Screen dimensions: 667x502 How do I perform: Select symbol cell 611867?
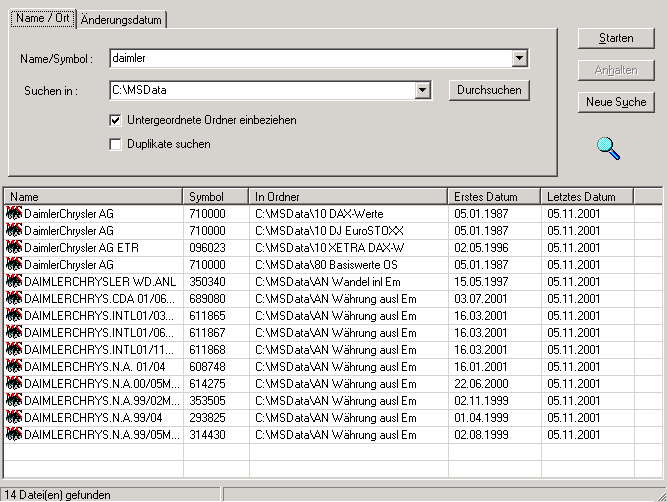coord(207,333)
